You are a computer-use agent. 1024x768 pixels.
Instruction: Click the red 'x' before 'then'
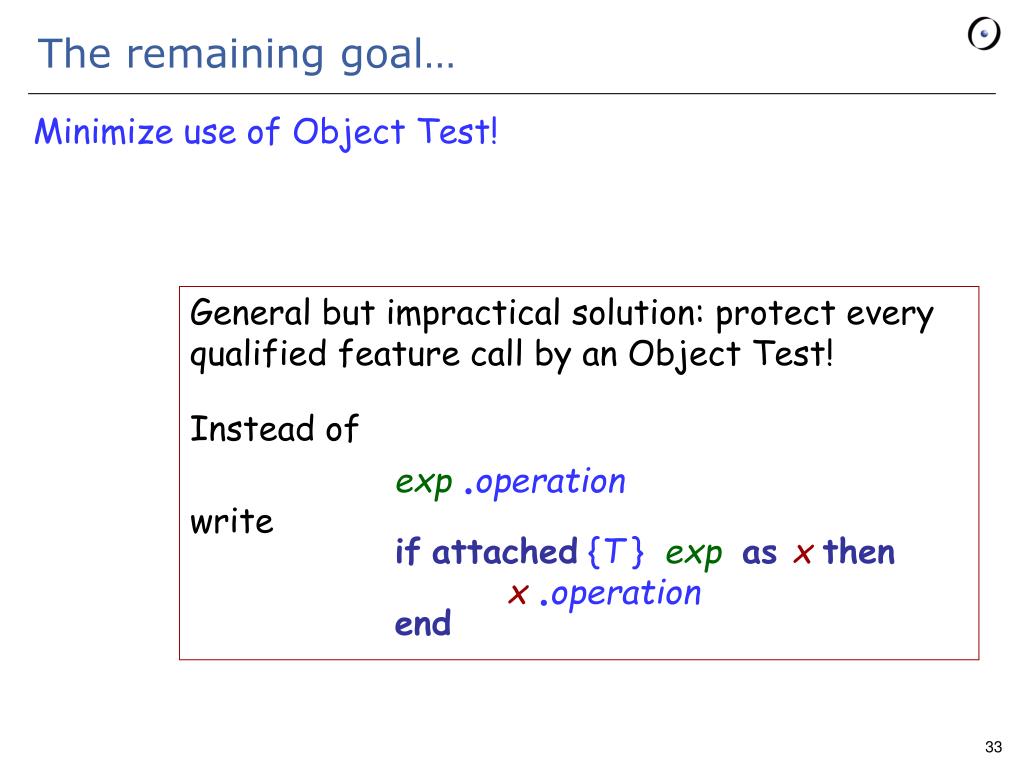click(x=803, y=554)
